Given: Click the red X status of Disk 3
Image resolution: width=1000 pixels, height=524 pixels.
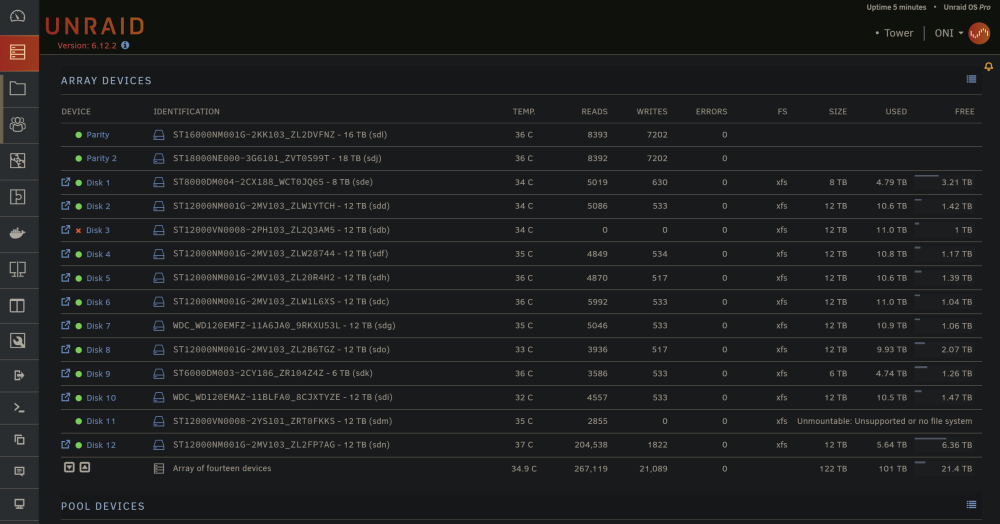Looking at the screenshot, I should tap(78, 231).
